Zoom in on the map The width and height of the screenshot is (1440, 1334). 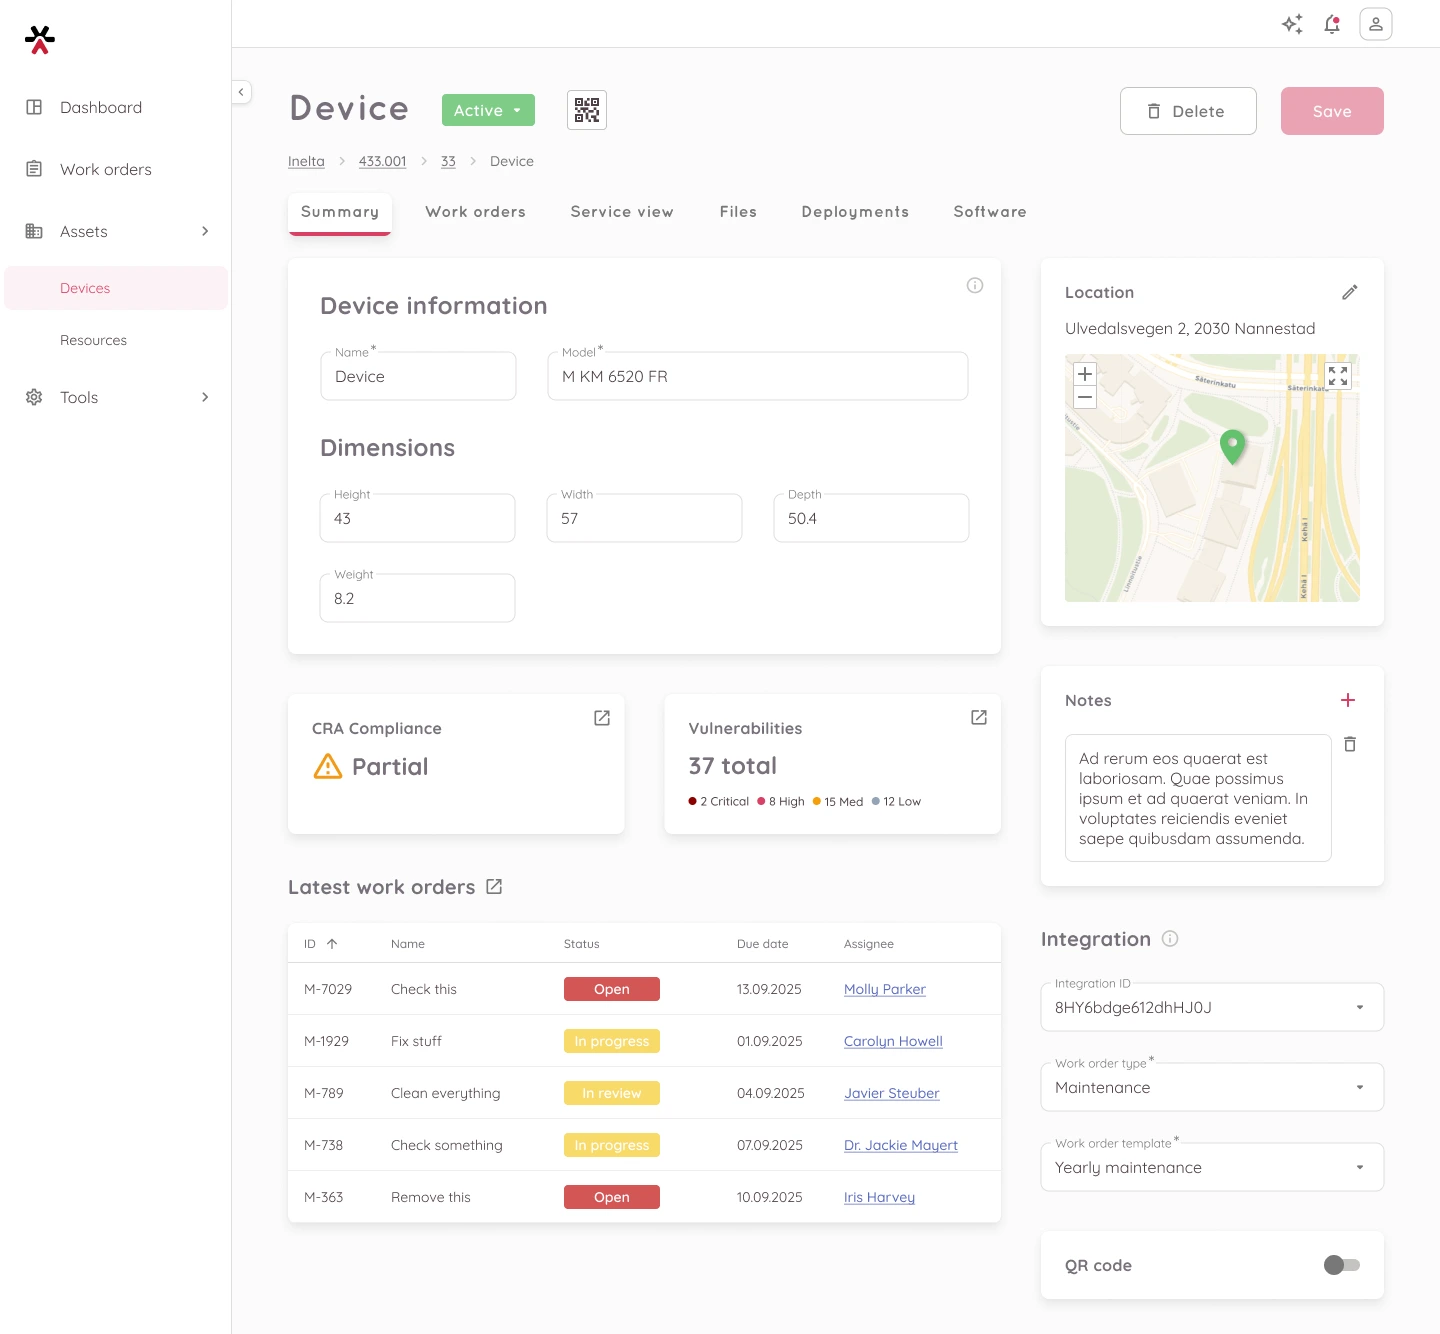[x=1085, y=374]
